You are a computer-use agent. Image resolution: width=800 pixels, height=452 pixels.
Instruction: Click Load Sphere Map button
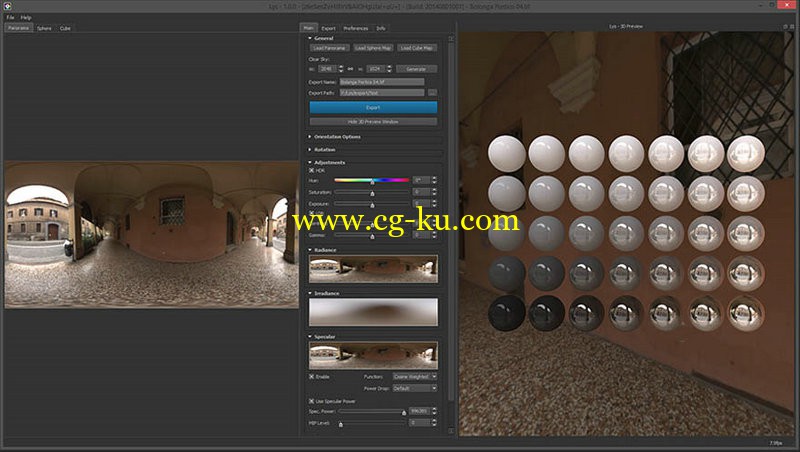[373, 48]
